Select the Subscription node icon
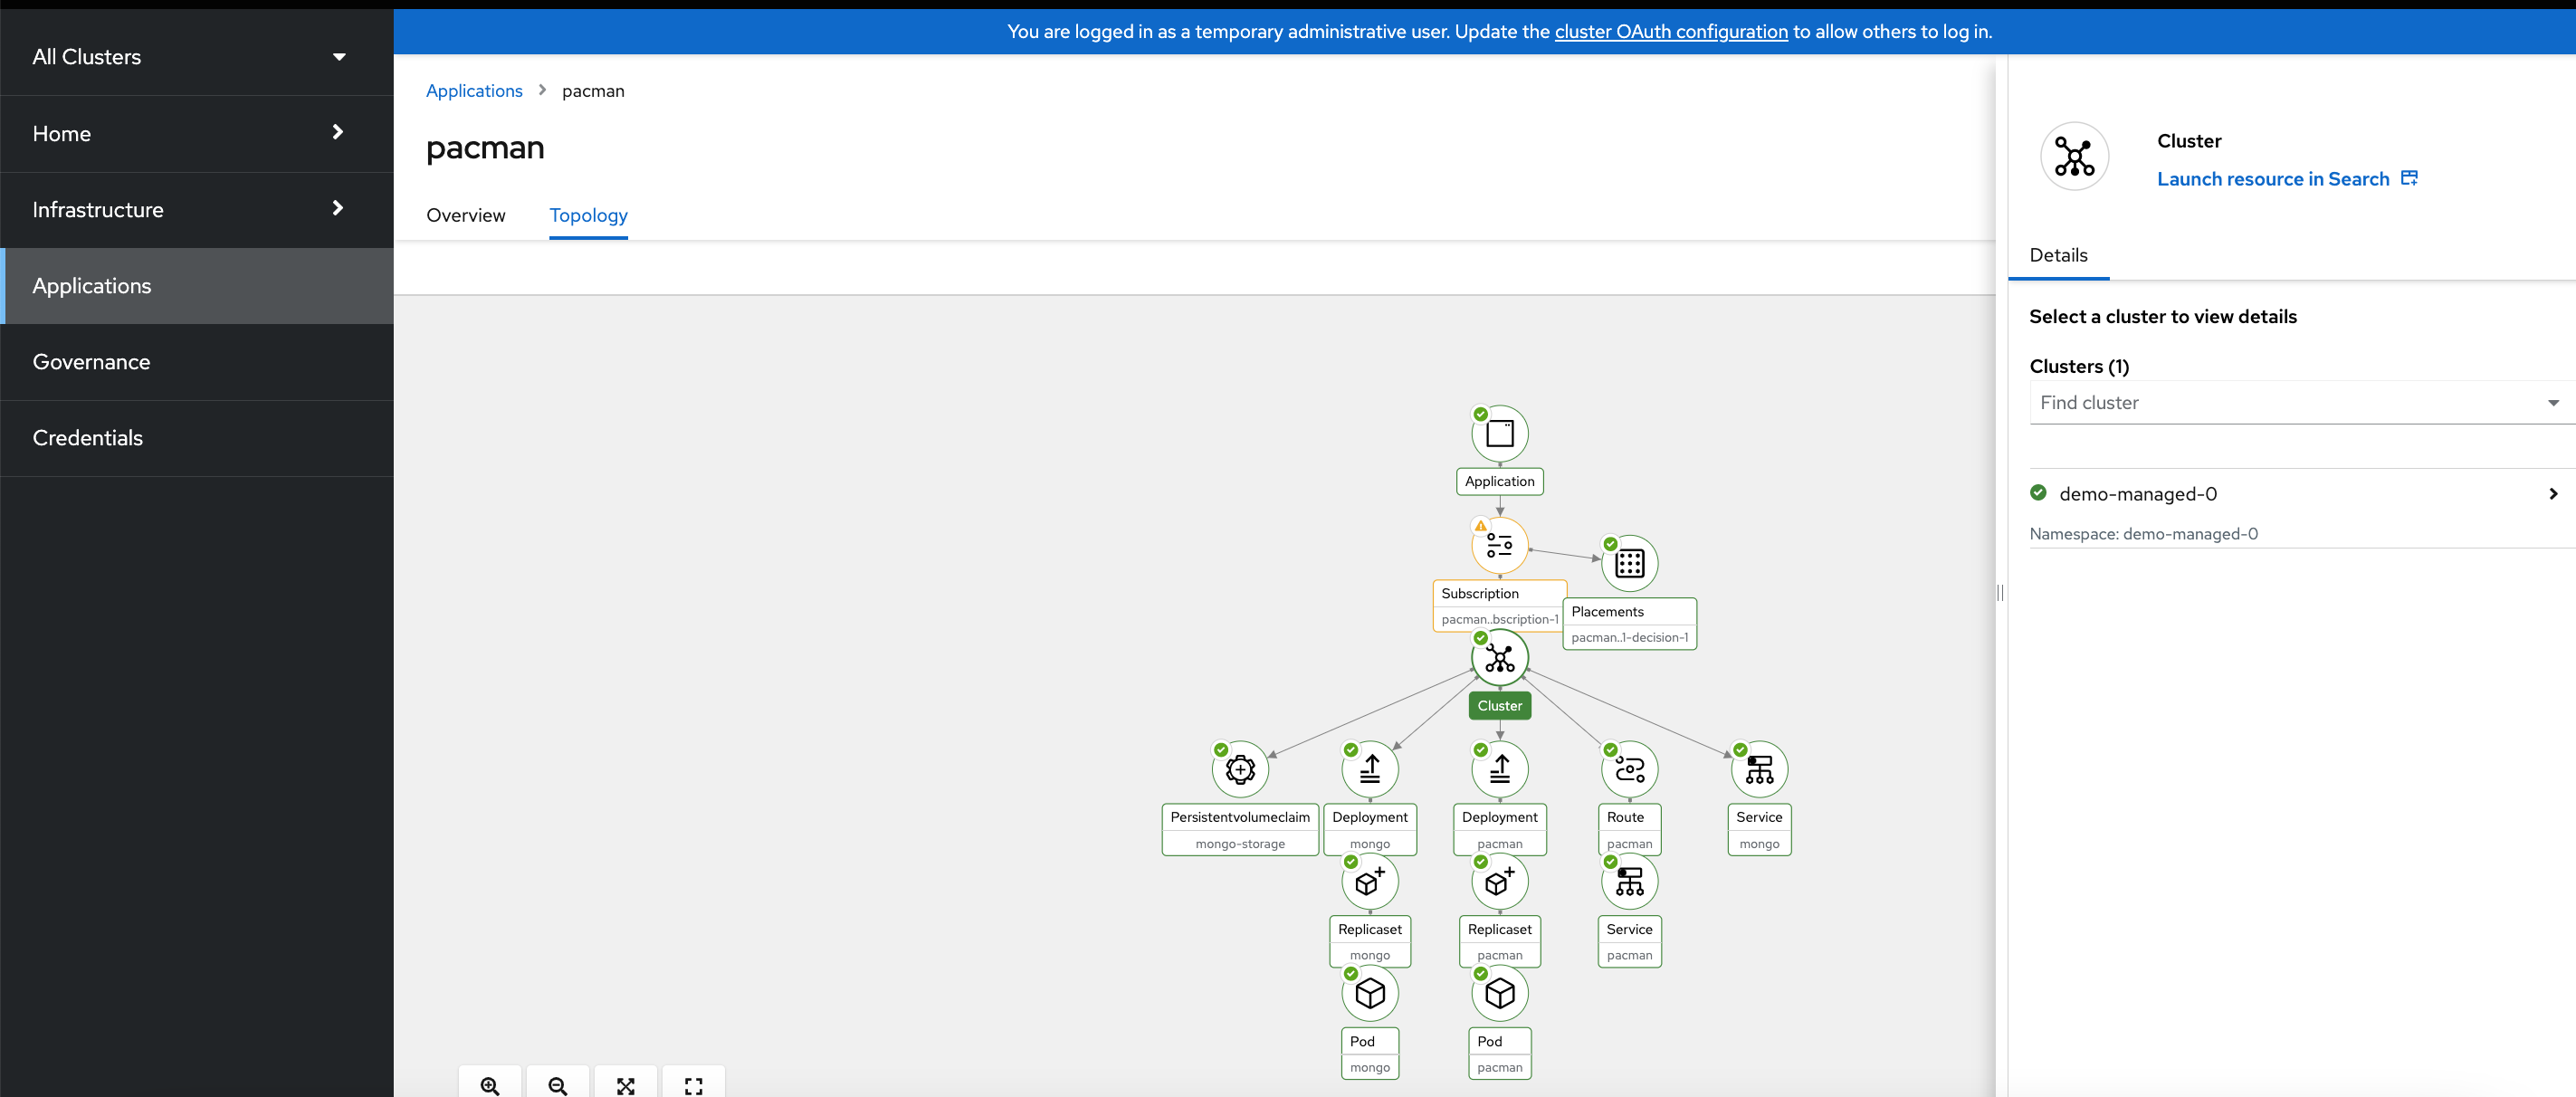The width and height of the screenshot is (2576, 1097). [x=1499, y=545]
